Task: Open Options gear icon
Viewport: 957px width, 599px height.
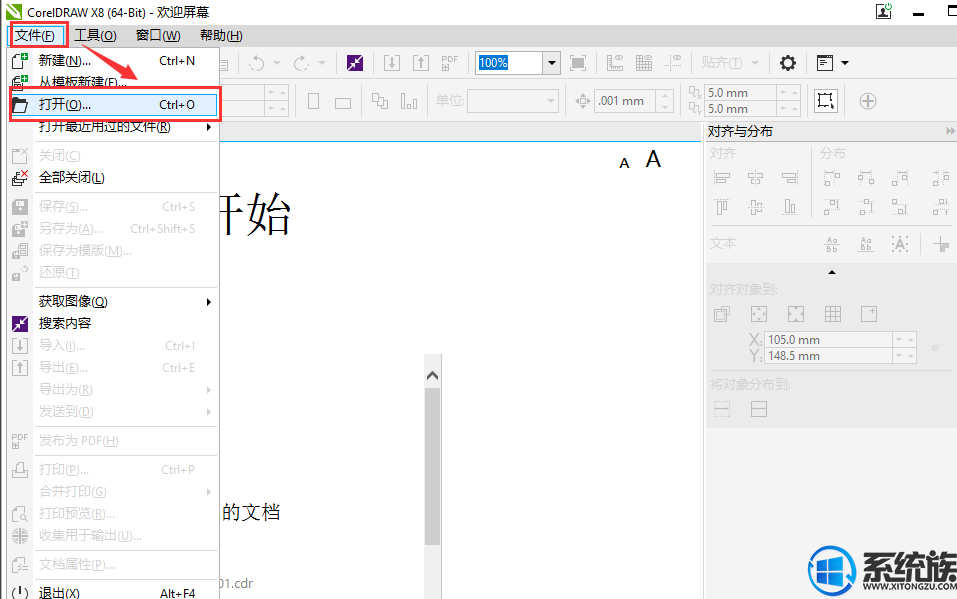Action: 787,62
